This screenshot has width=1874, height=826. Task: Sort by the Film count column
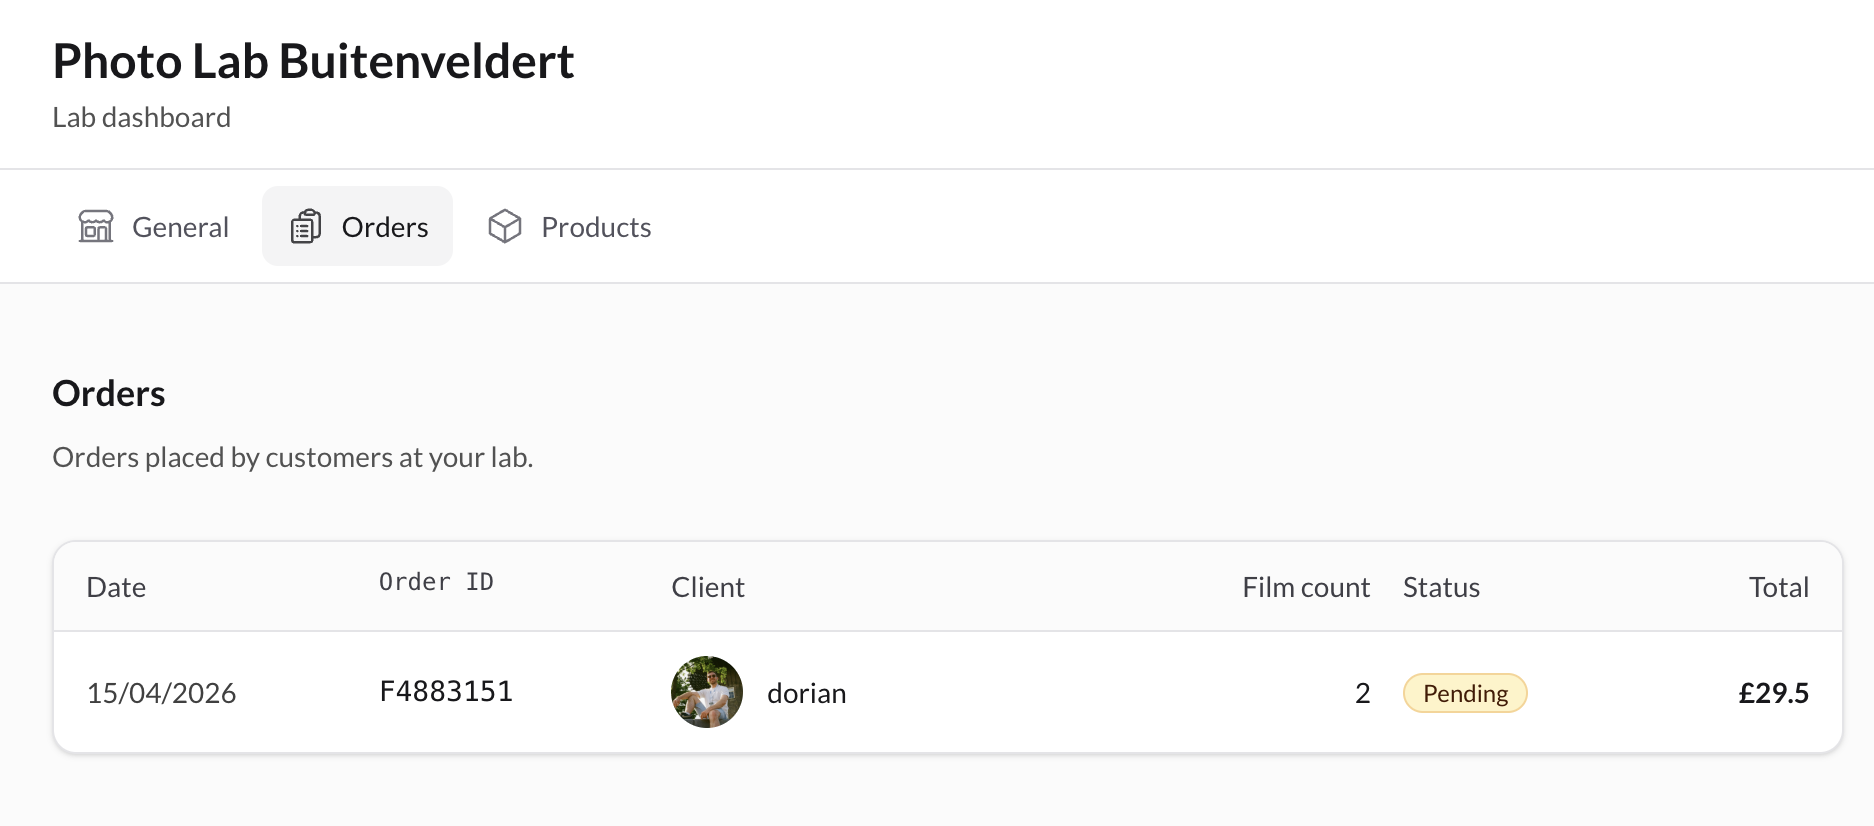click(x=1305, y=587)
